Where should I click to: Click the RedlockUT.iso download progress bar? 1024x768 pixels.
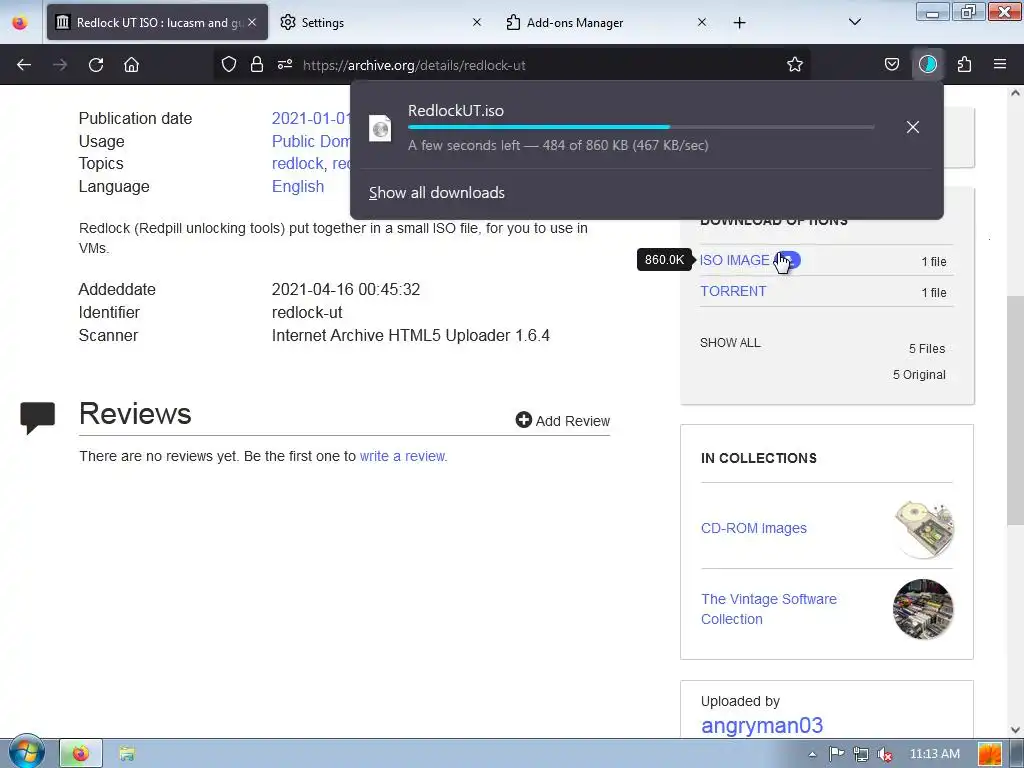tap(641, 127)
